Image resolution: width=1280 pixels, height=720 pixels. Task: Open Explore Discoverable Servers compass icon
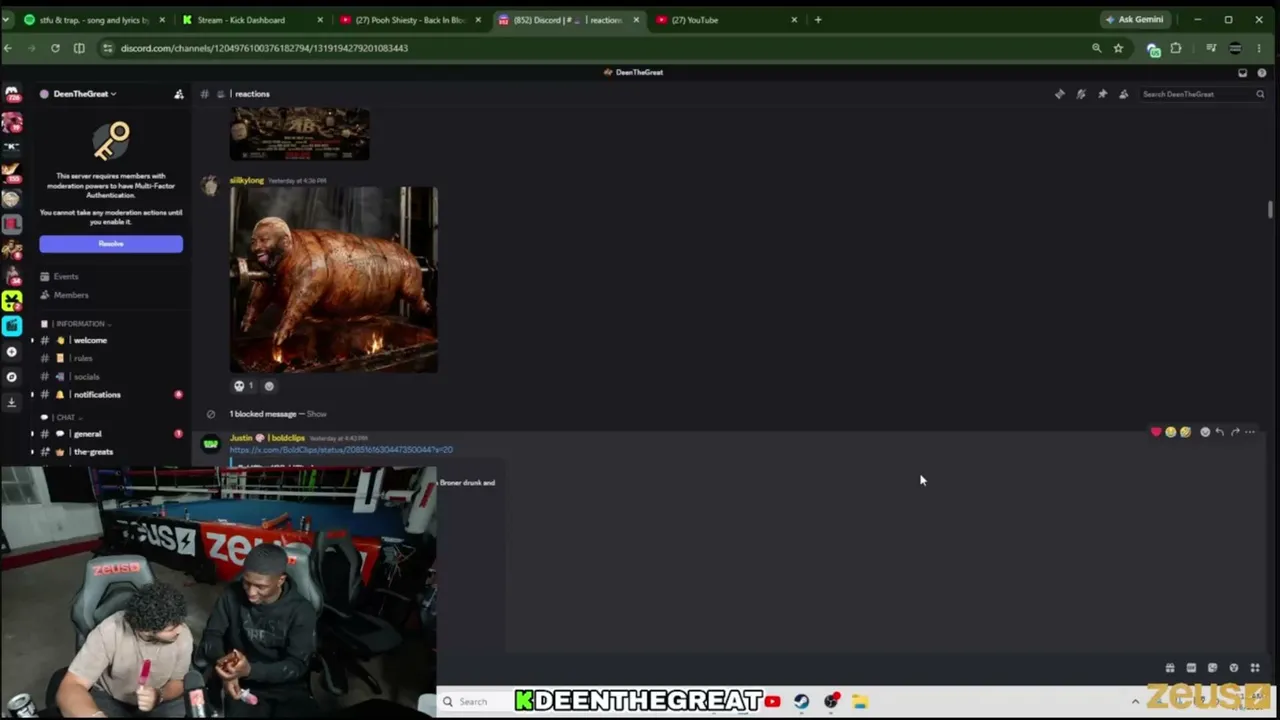[x=12, y=377]
